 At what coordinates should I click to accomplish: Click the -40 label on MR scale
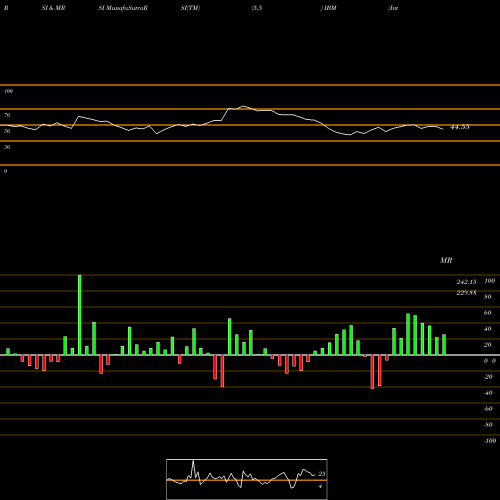click(x=488, y=393)
